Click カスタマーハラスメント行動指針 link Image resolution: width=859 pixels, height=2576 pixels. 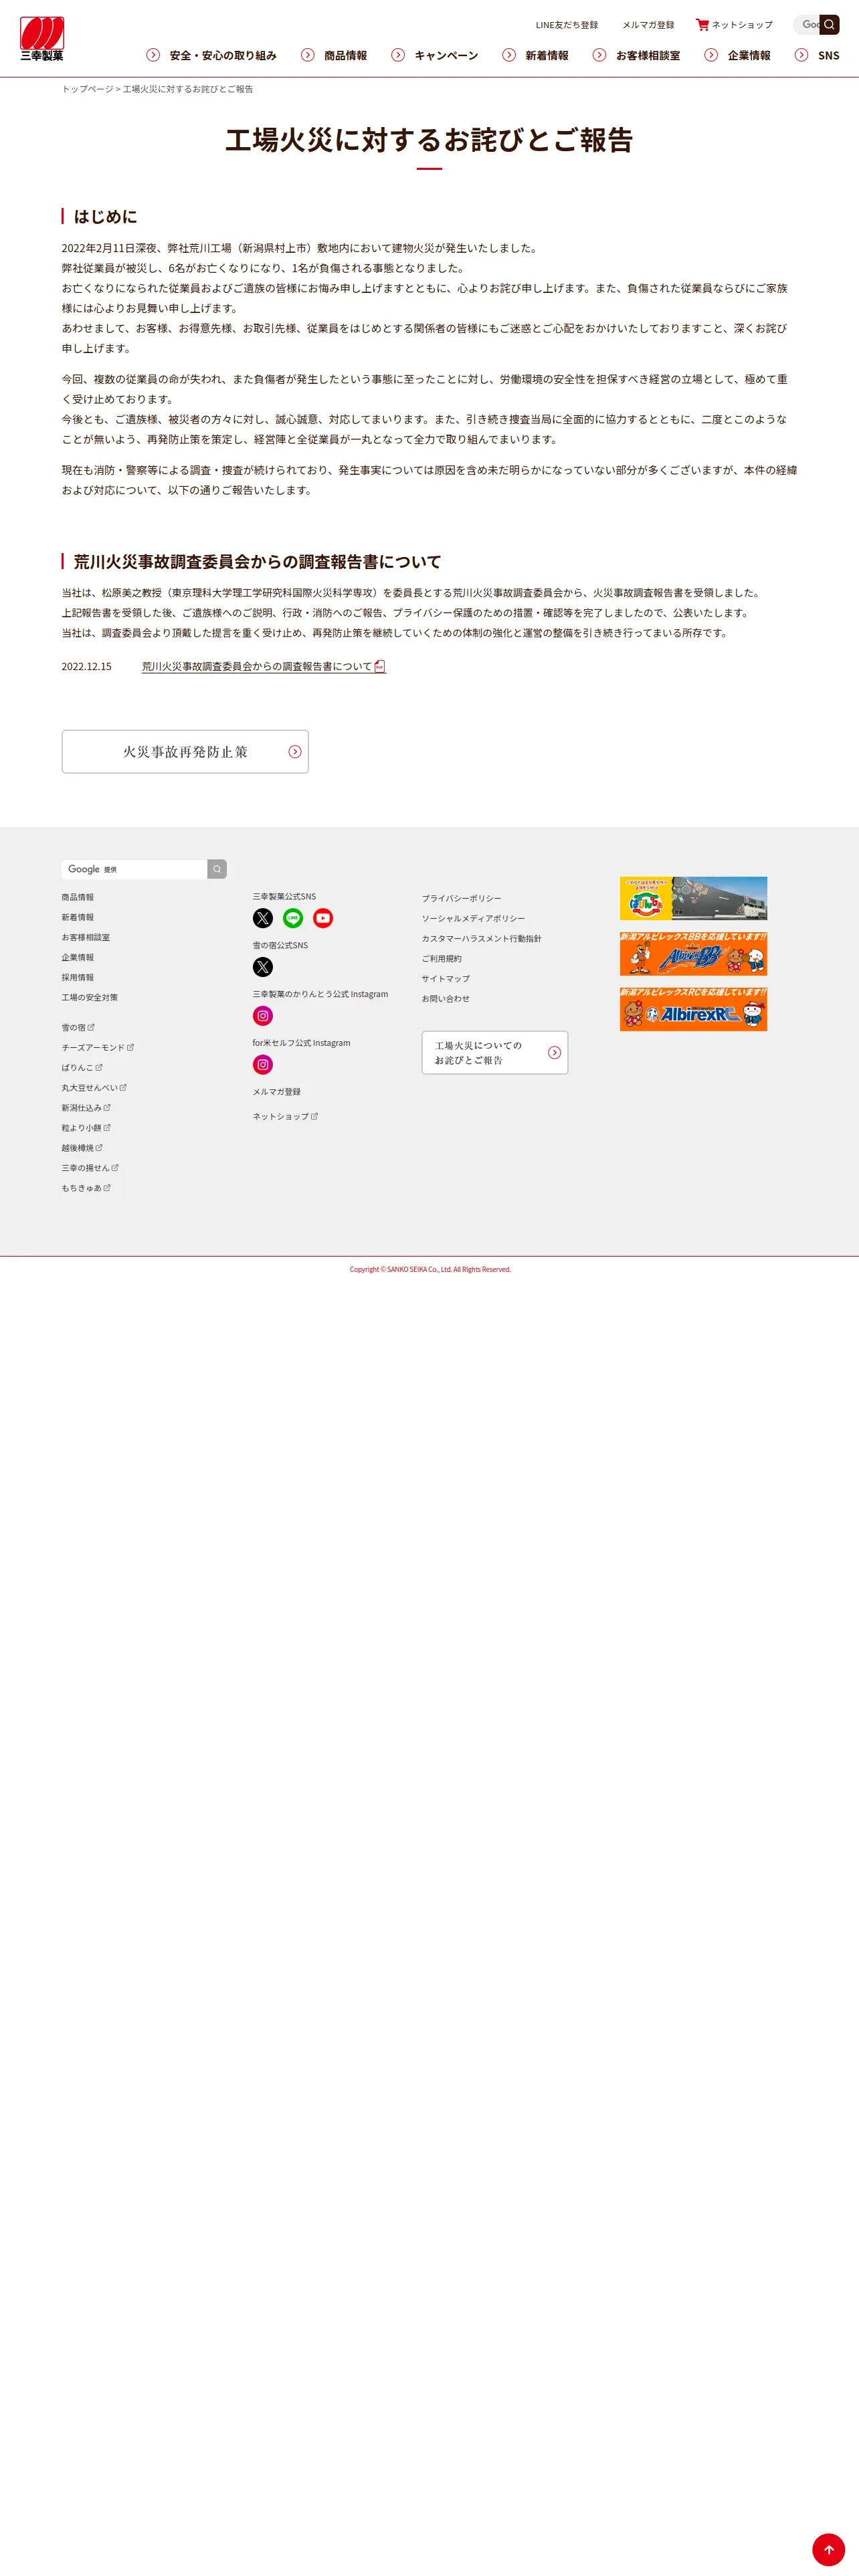point(481,938)
